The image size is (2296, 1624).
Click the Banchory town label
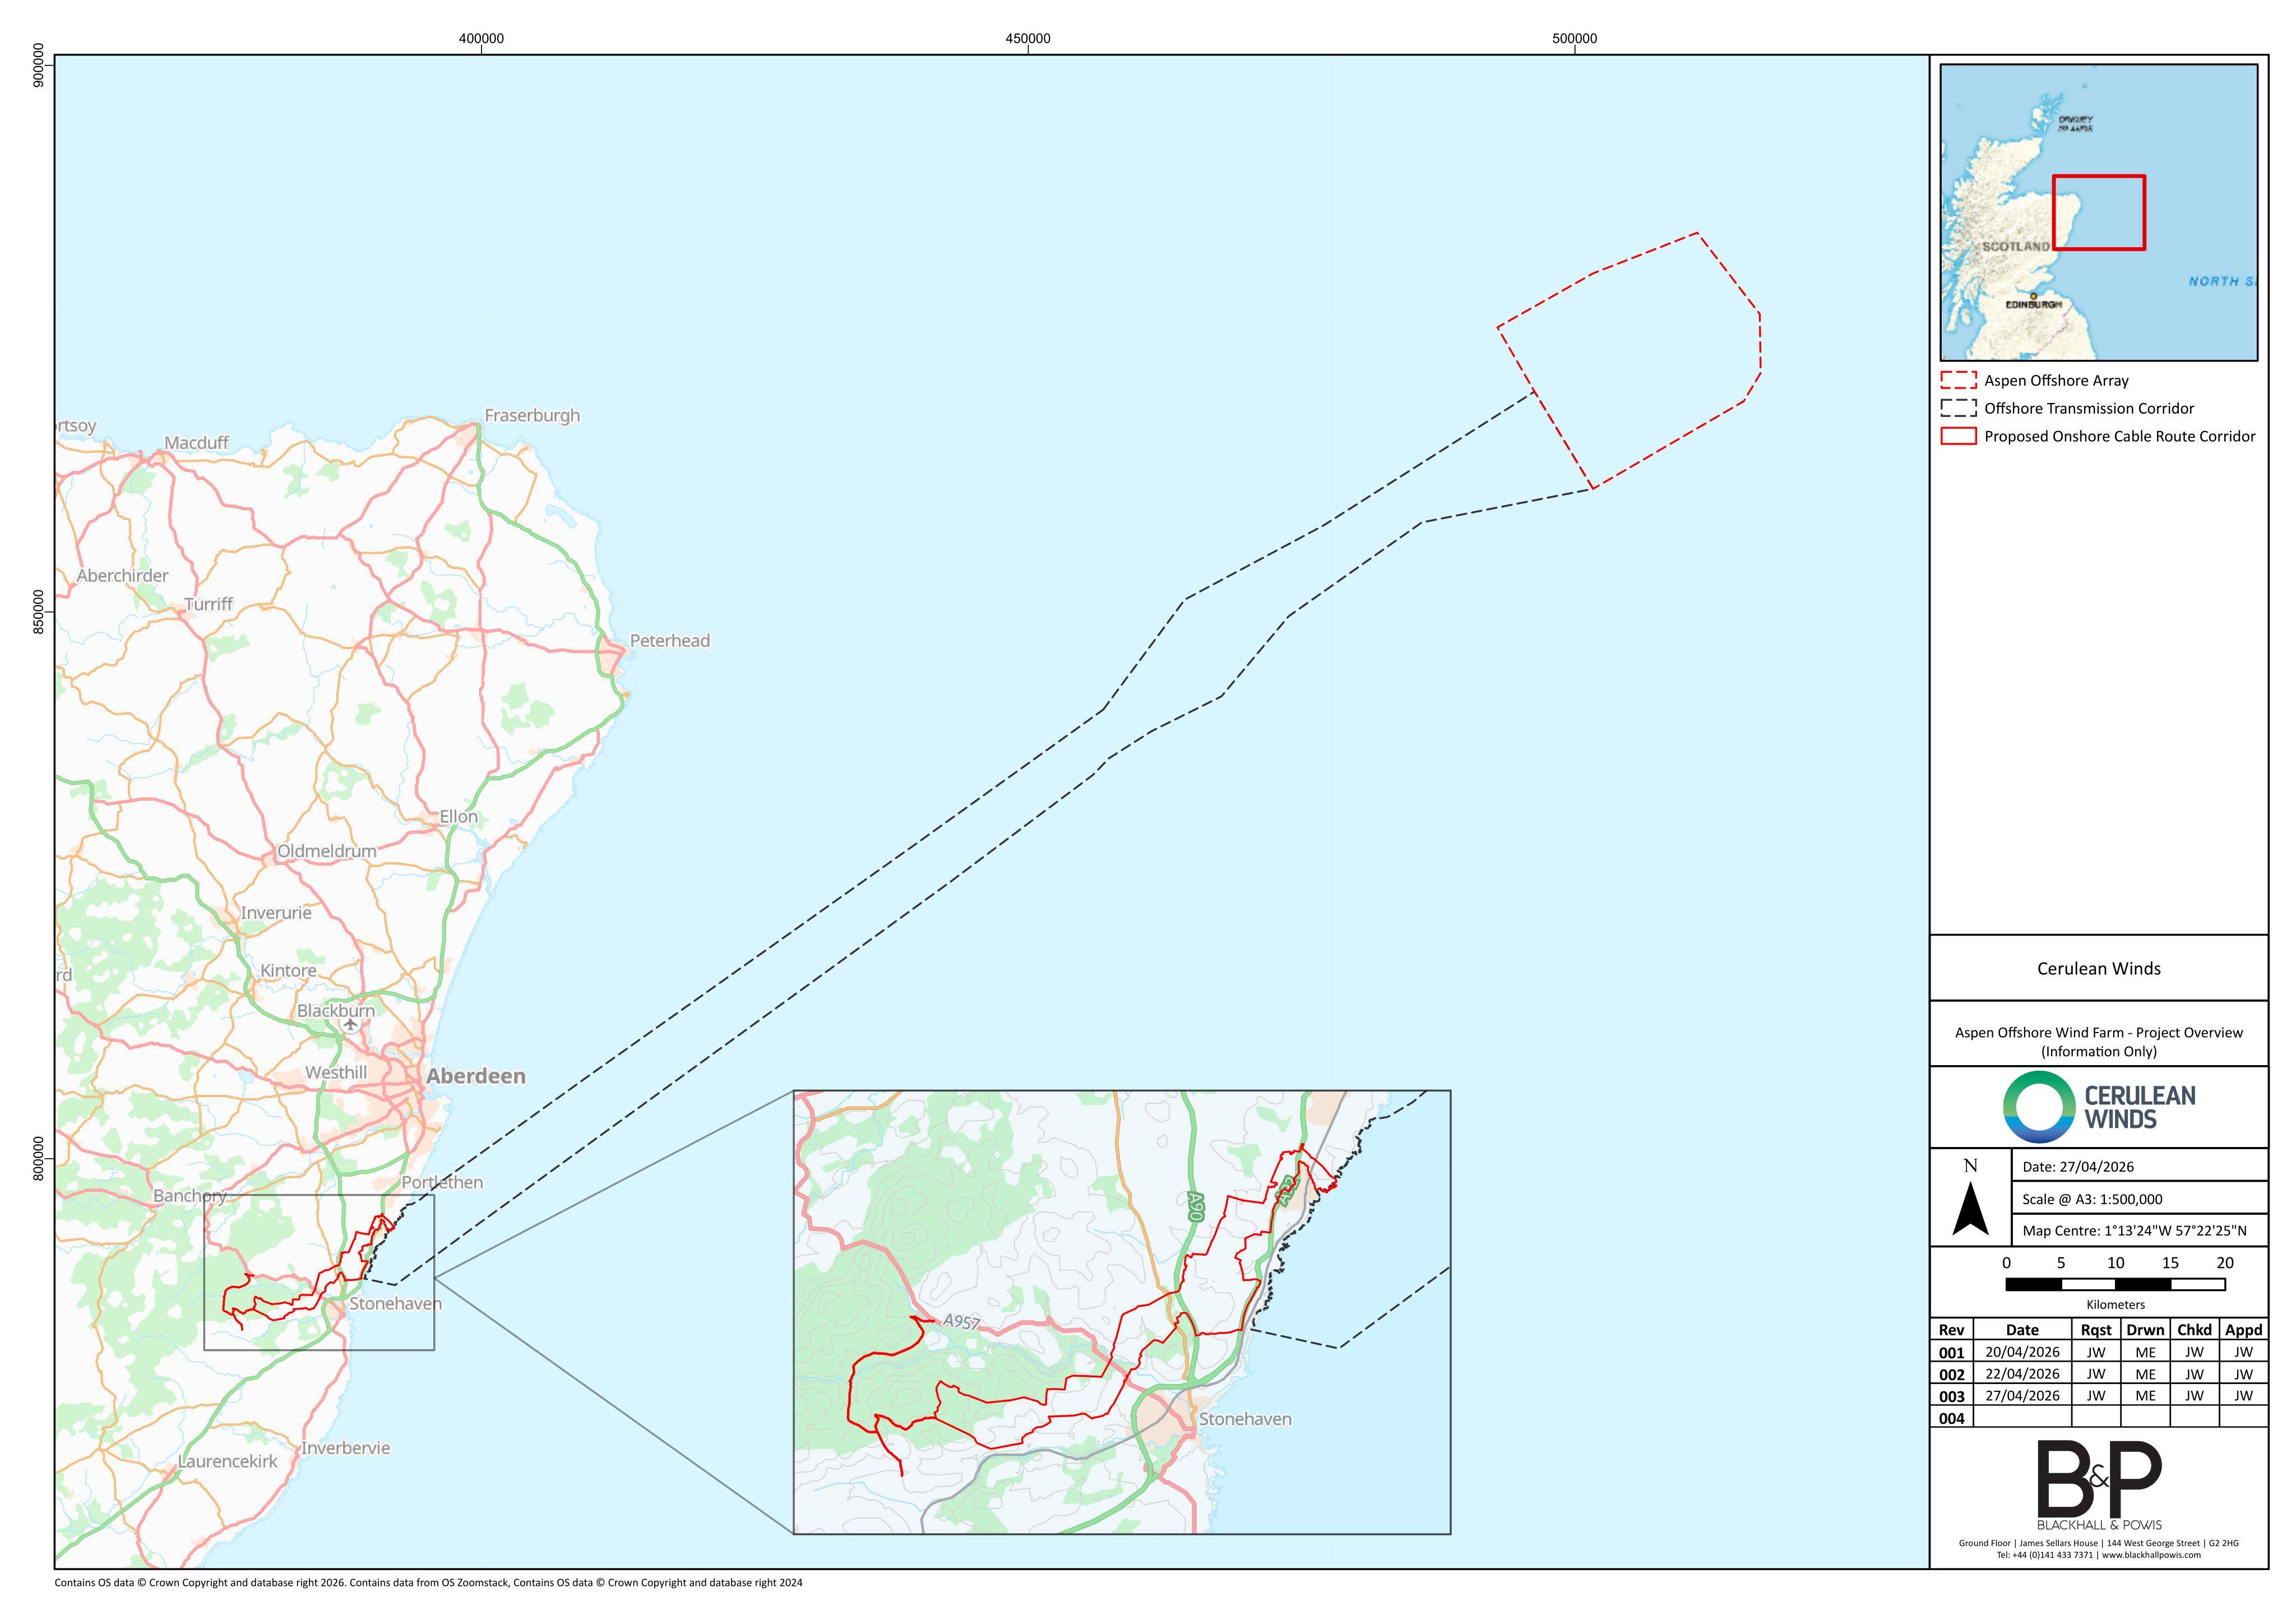tap(190, 1196)
